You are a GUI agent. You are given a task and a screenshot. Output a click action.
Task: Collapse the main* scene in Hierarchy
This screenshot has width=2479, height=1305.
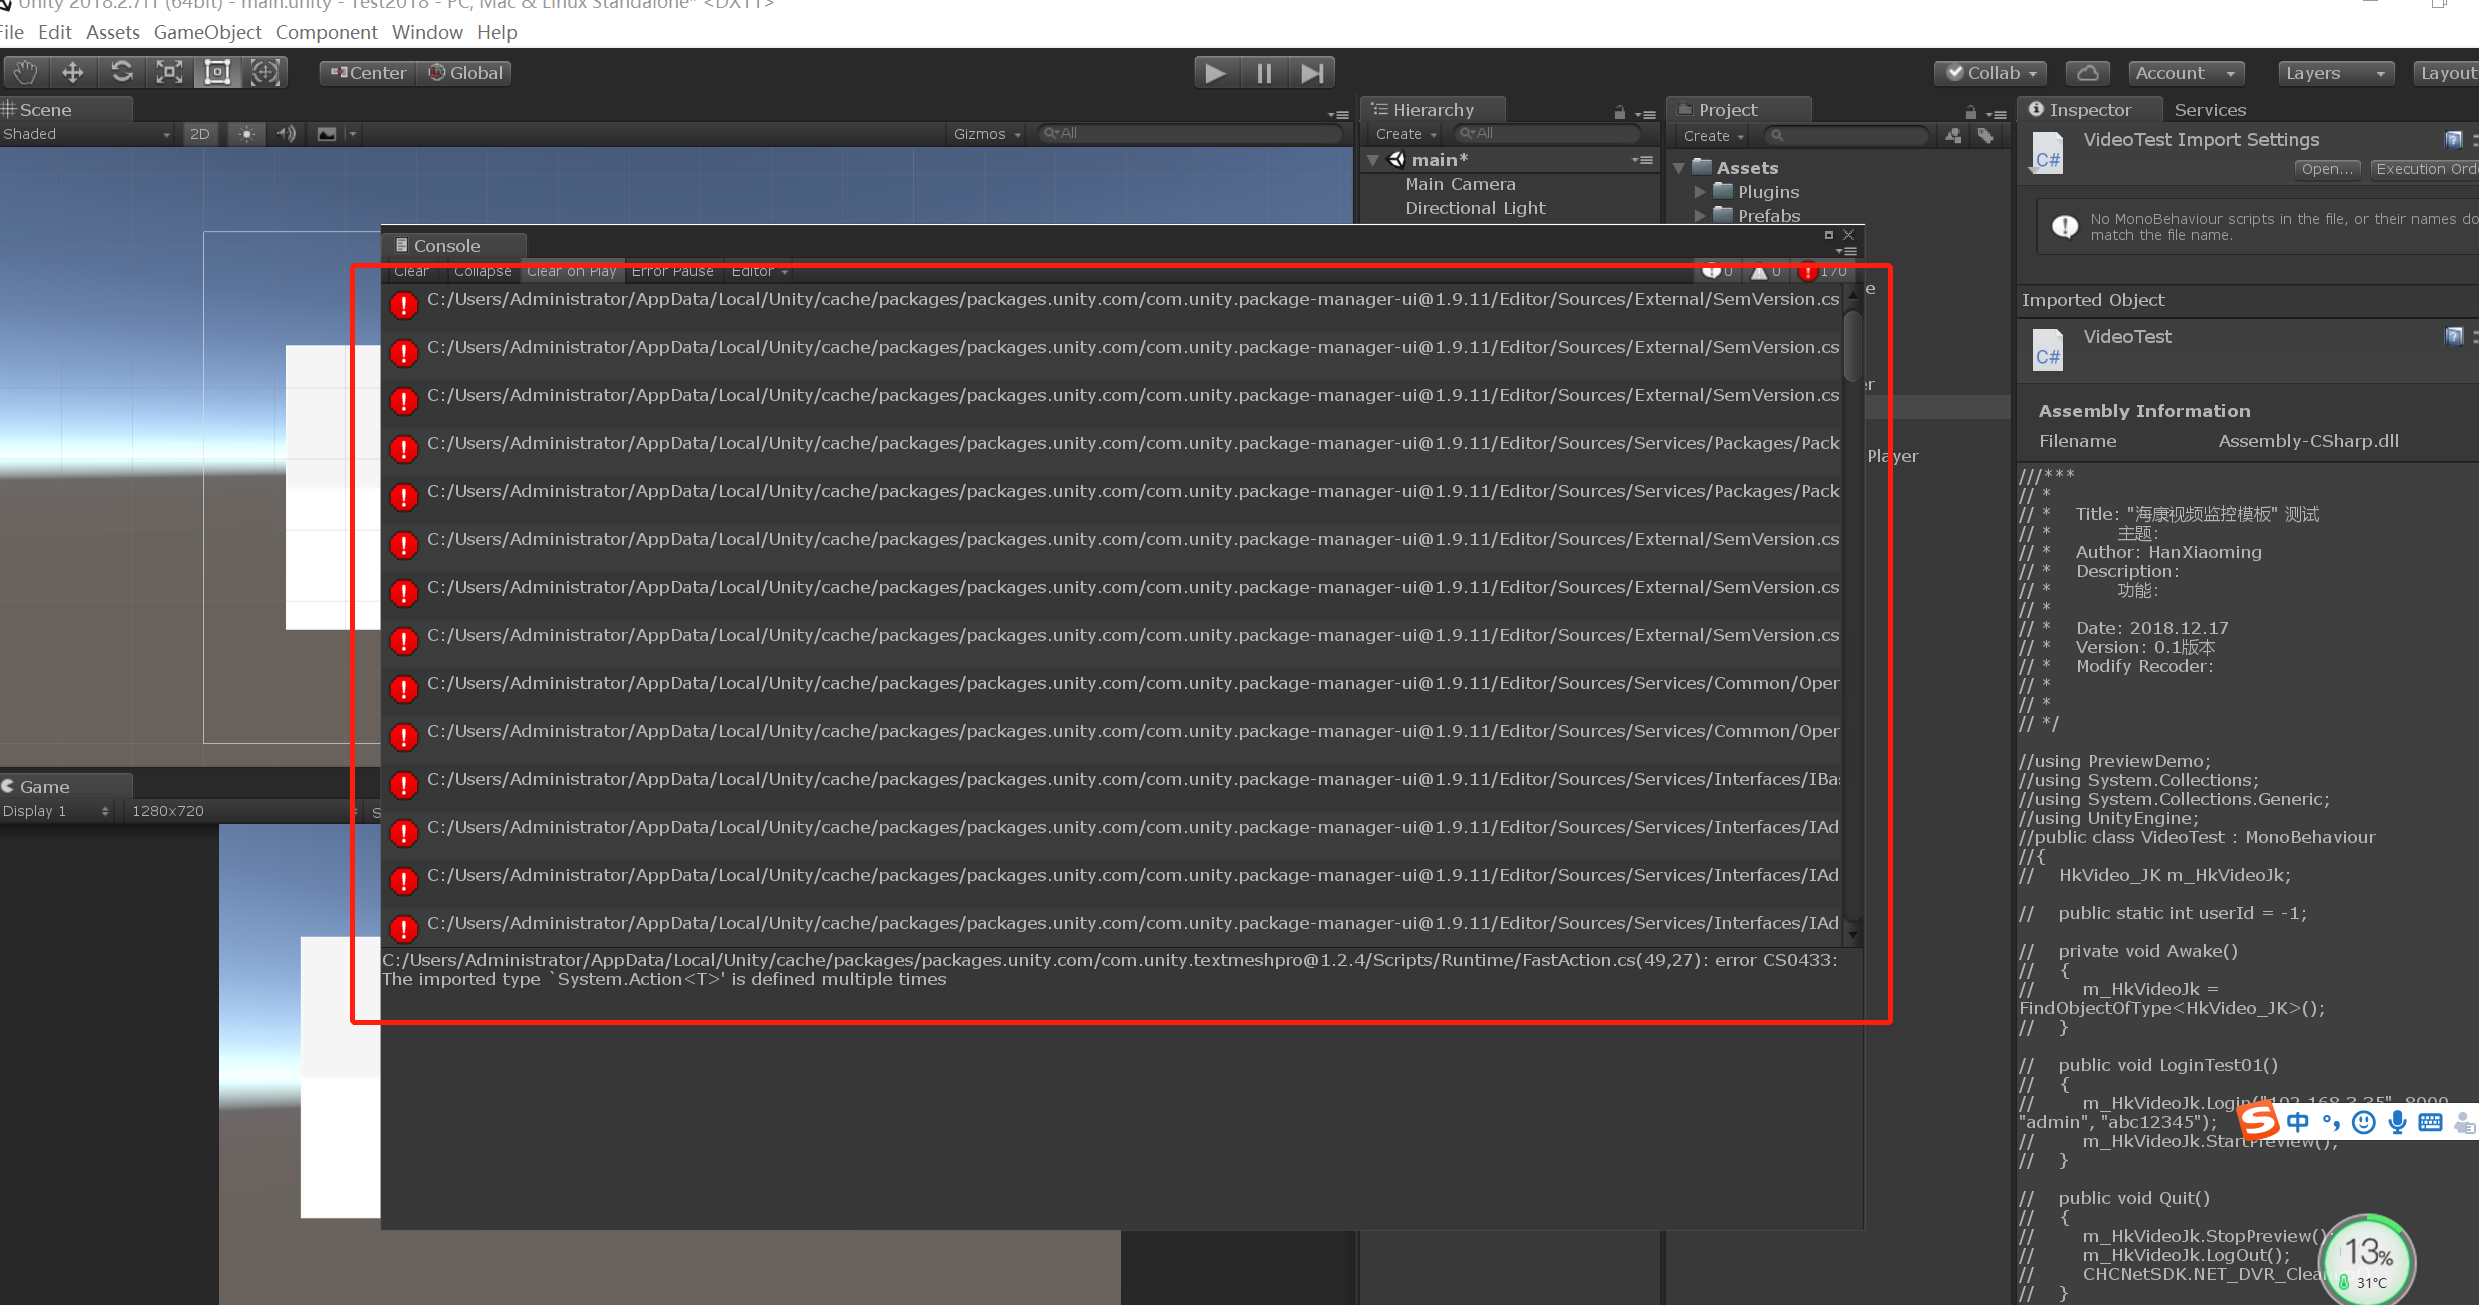coord(1374,160)
